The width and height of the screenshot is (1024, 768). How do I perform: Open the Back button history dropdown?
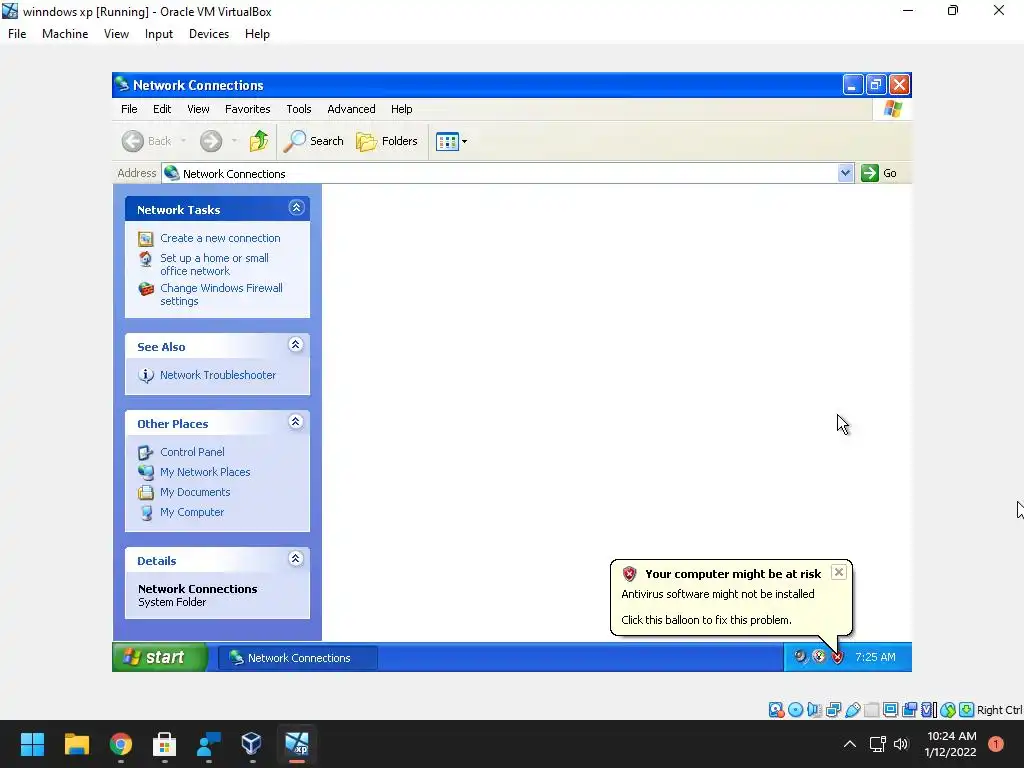pyautogui.click(x=184, y=141)
